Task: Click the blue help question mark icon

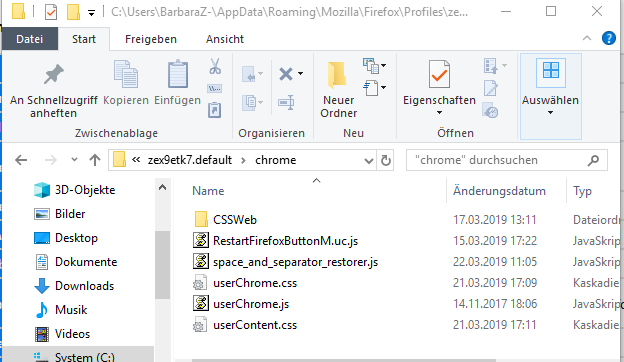Action: 608,39
